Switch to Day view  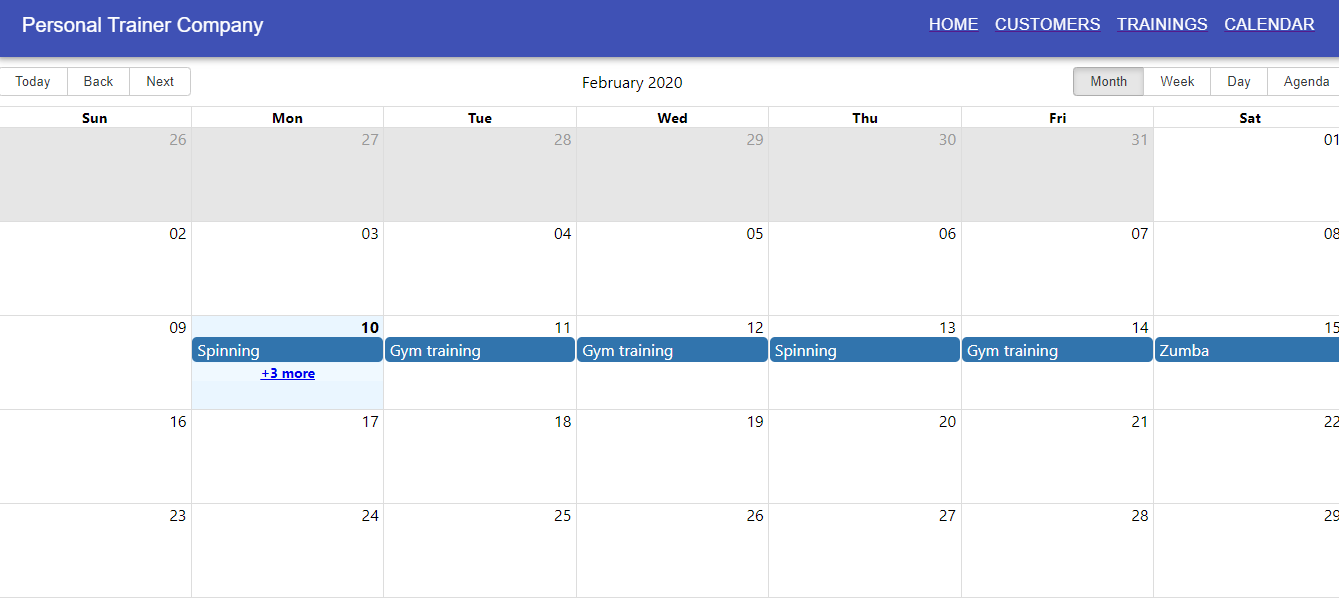click(1239, 82)
